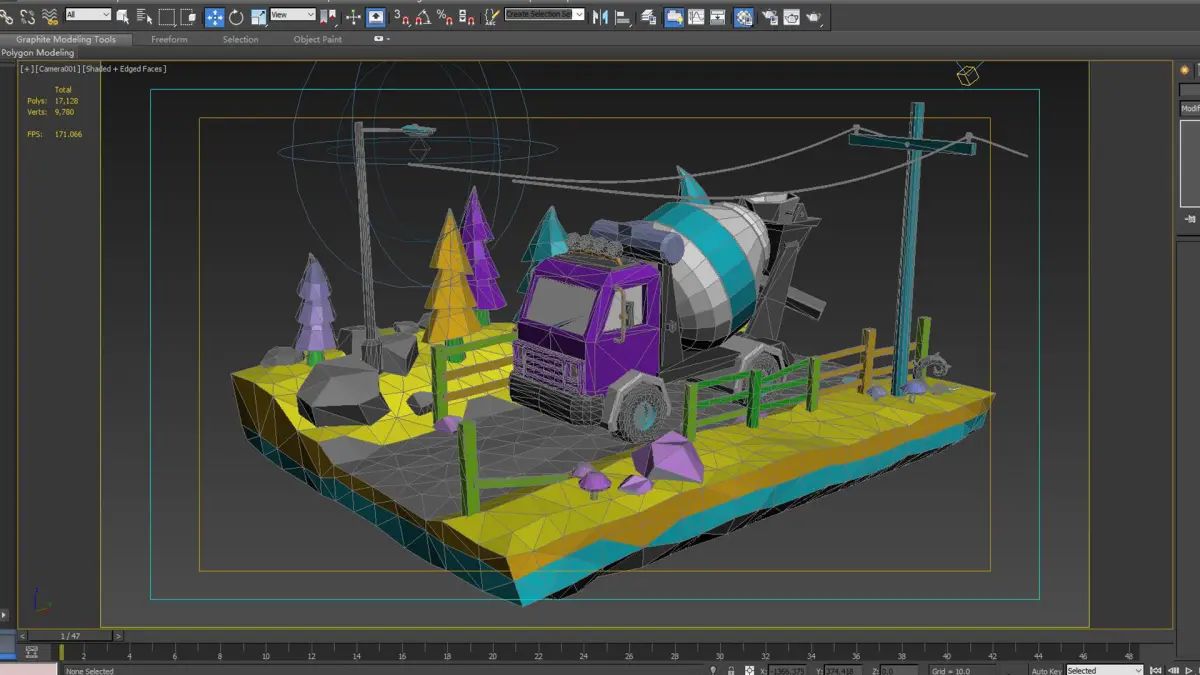
Task: Toggle the Selection Lock padlock icon
Action: [x=731, y=671]
